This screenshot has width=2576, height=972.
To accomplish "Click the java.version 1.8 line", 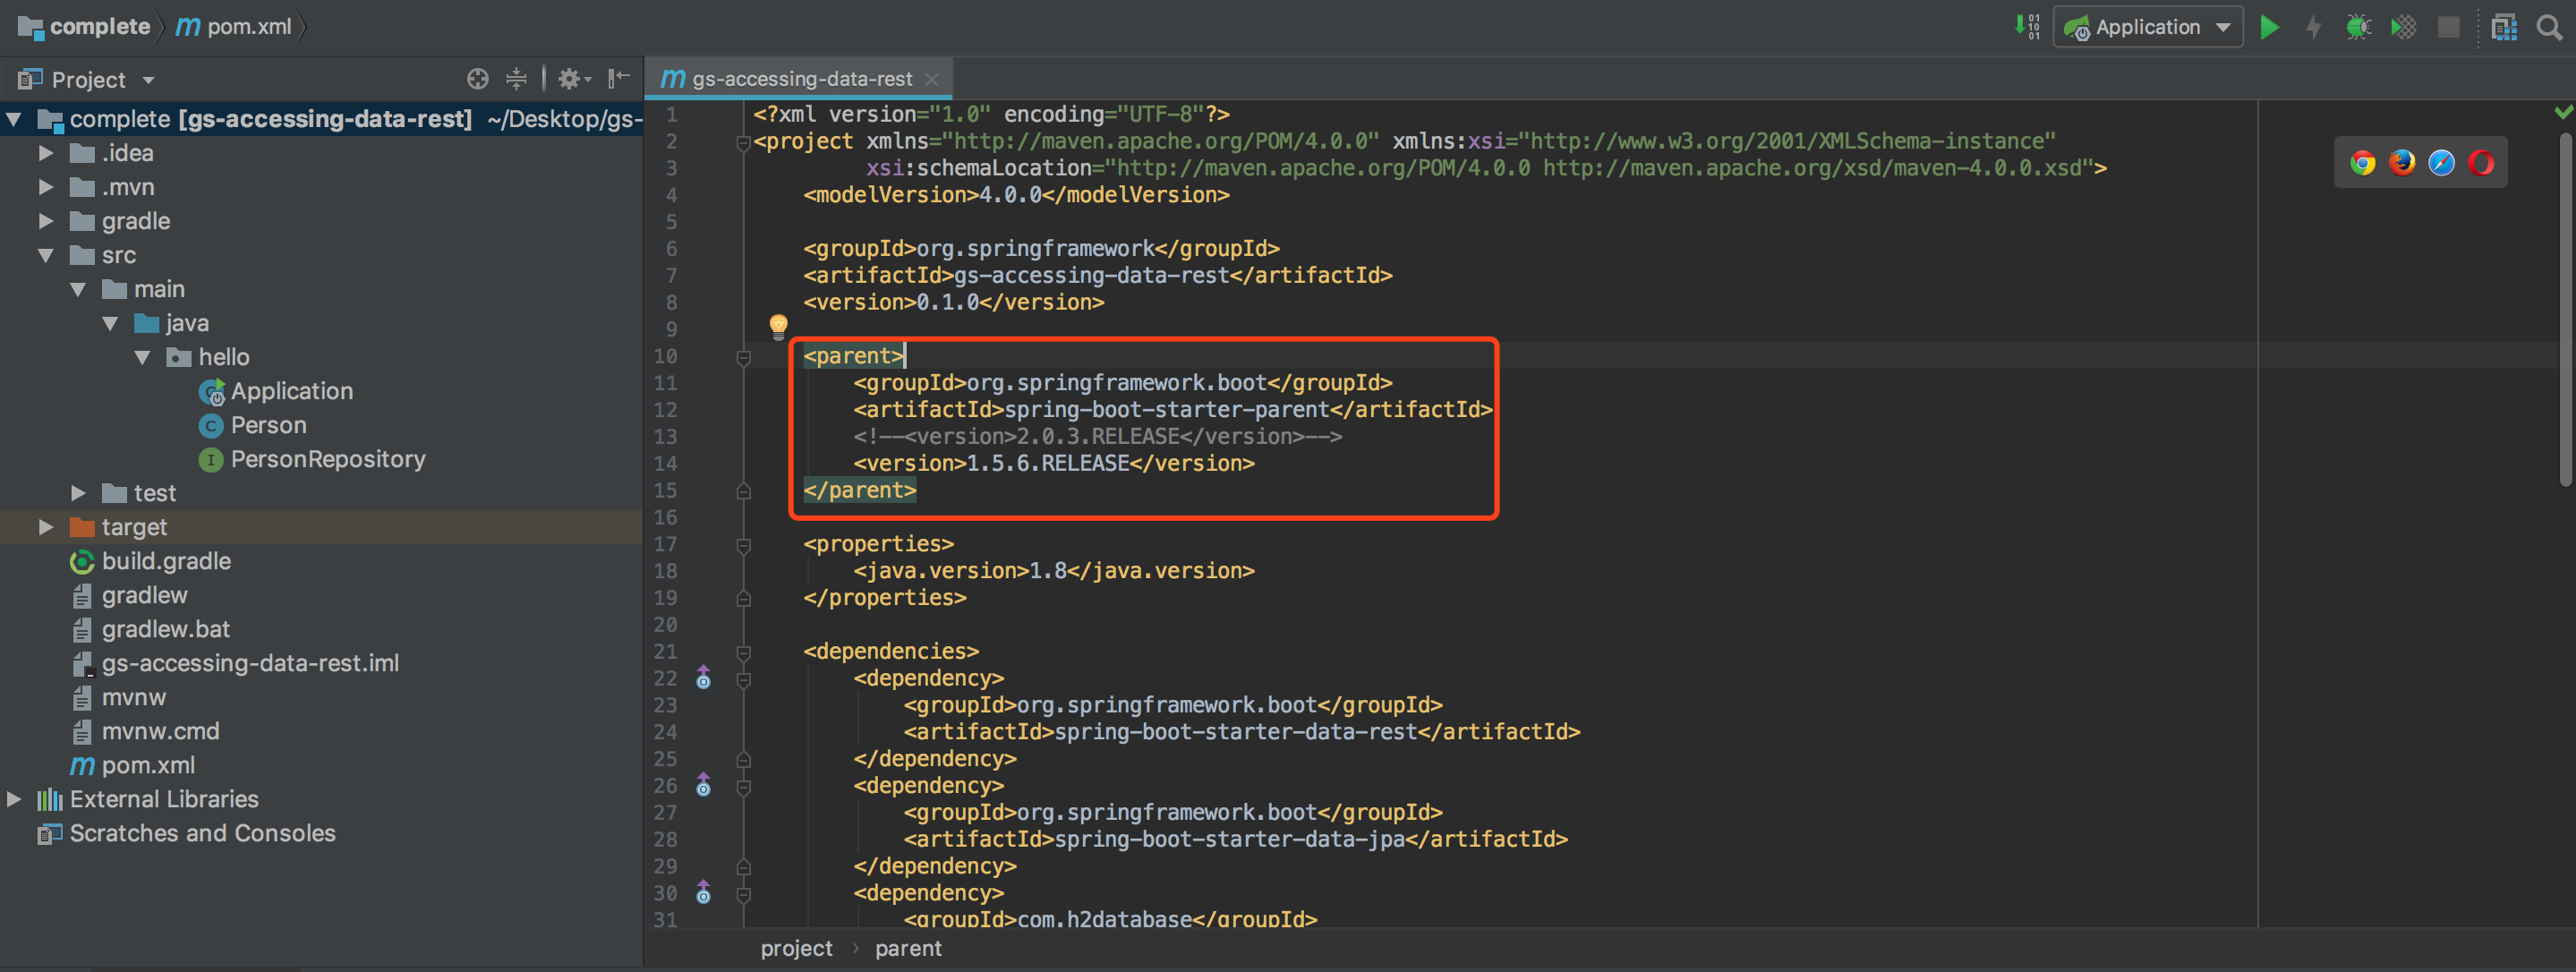I will [1053, 570].
